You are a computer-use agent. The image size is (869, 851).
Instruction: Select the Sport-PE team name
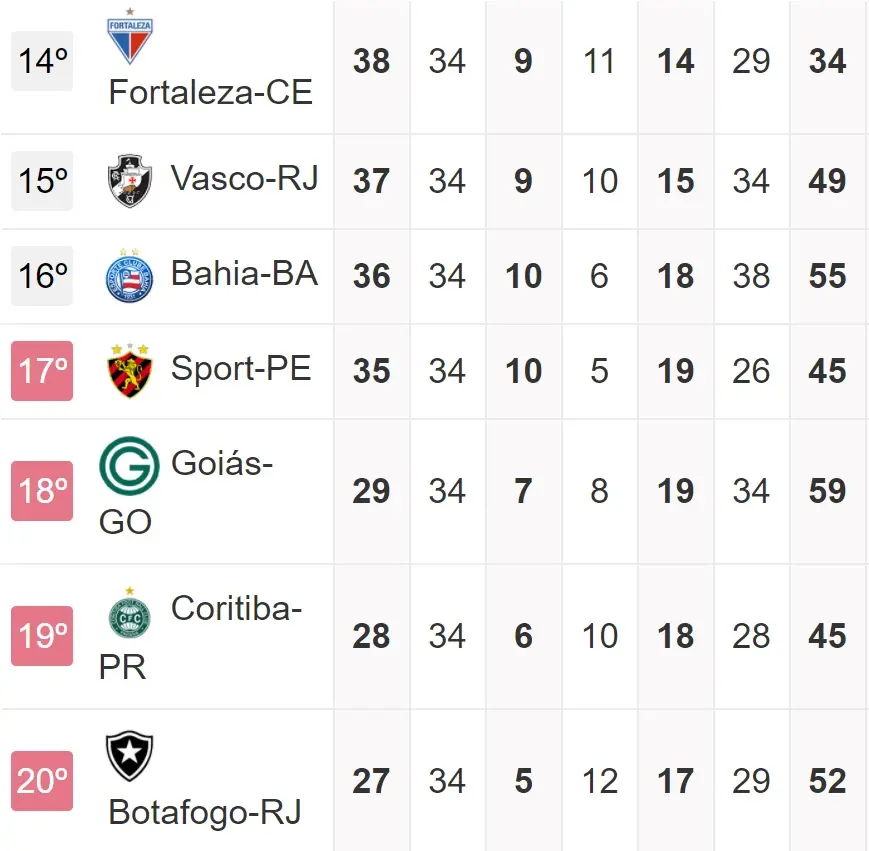[x=241, y=368]
